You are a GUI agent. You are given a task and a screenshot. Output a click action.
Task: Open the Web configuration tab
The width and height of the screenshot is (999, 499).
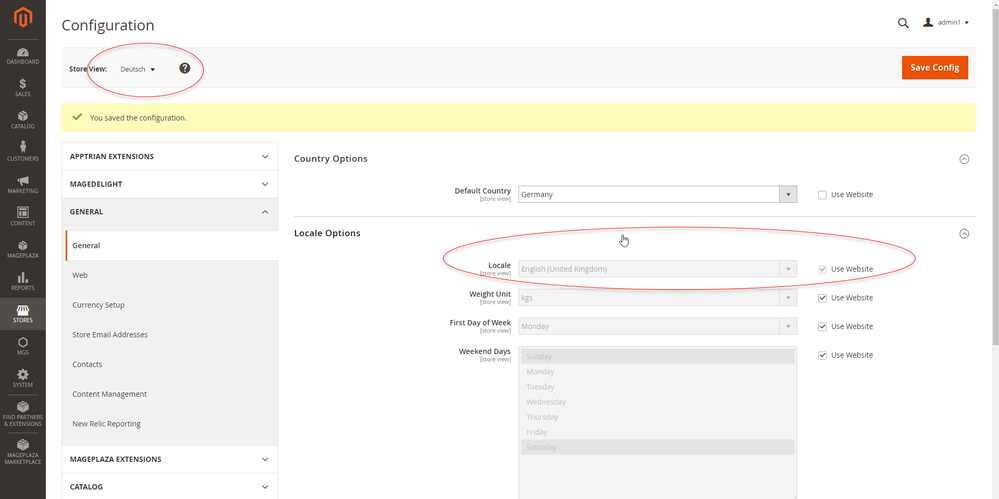(79, 275)
